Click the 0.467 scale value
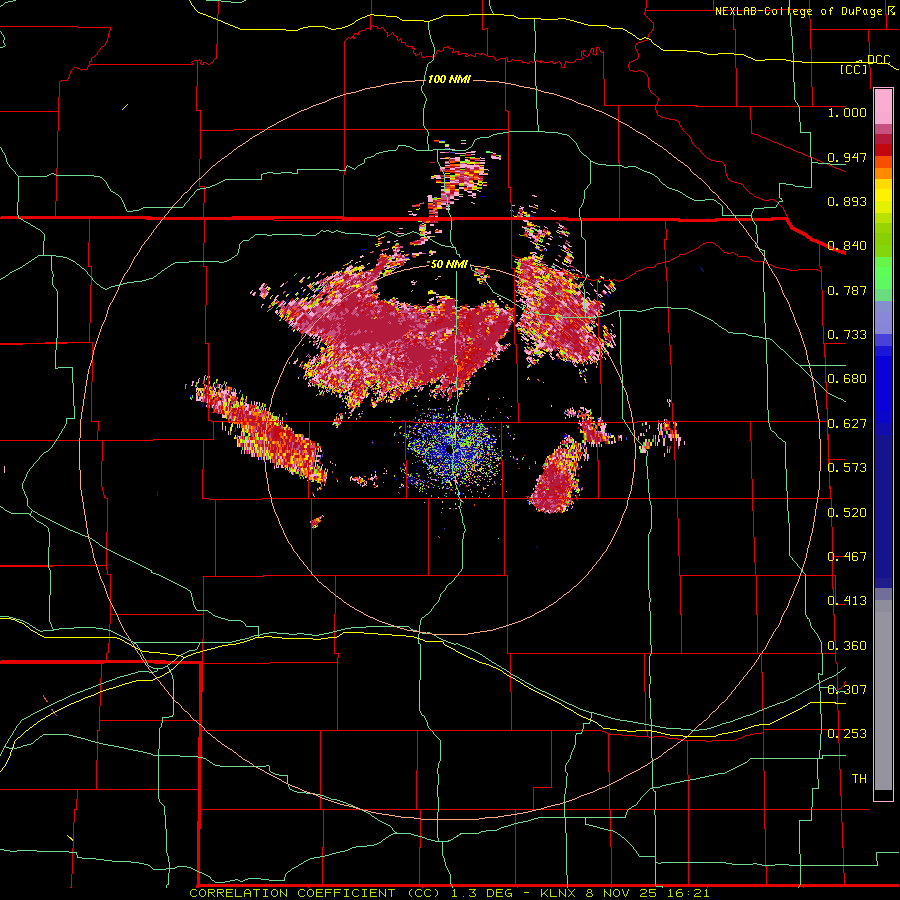The height and width of the screenshot is (900, 900). click(x=847, y=557)
